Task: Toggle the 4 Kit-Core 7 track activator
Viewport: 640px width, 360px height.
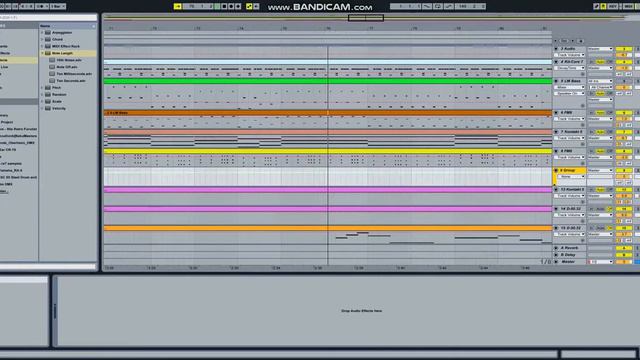Action: point(624,62)
